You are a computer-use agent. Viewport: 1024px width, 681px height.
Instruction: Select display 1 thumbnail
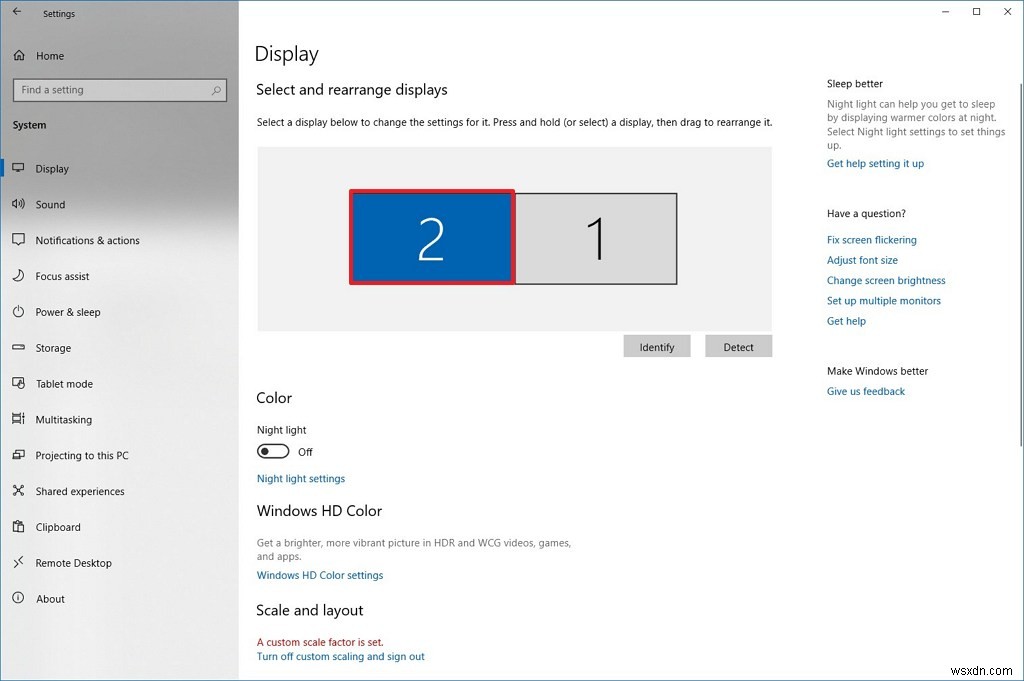tap(596, 238)
